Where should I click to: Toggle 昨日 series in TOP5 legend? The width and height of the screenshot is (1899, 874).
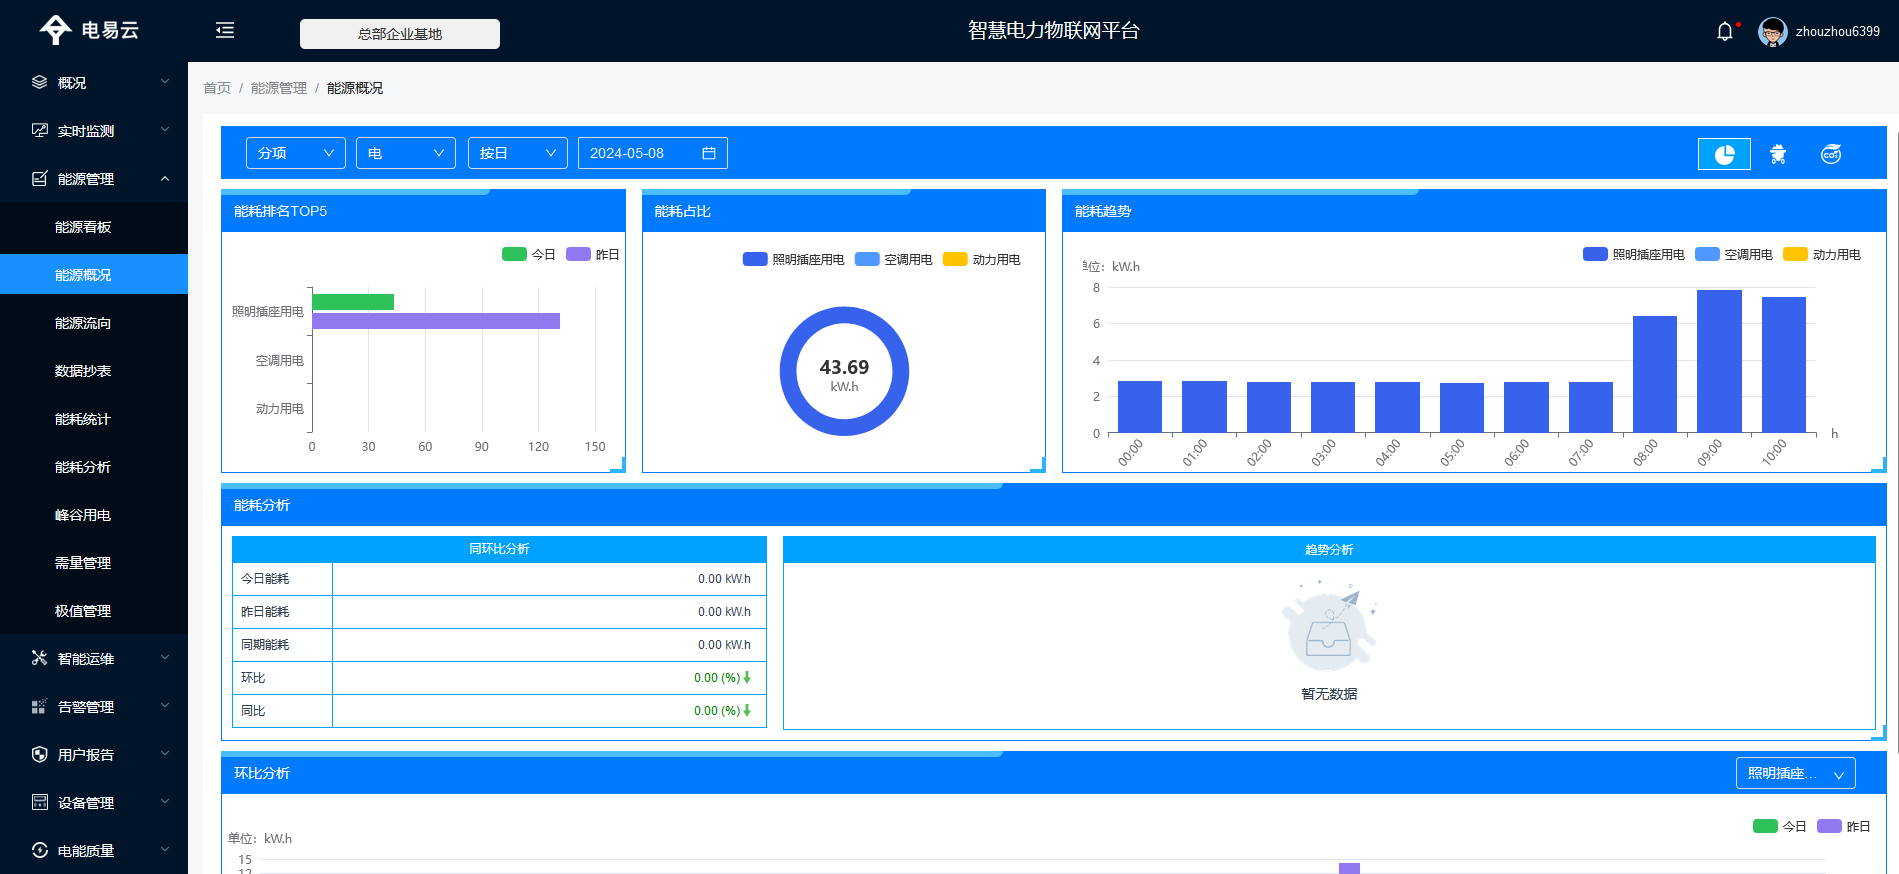593,254
